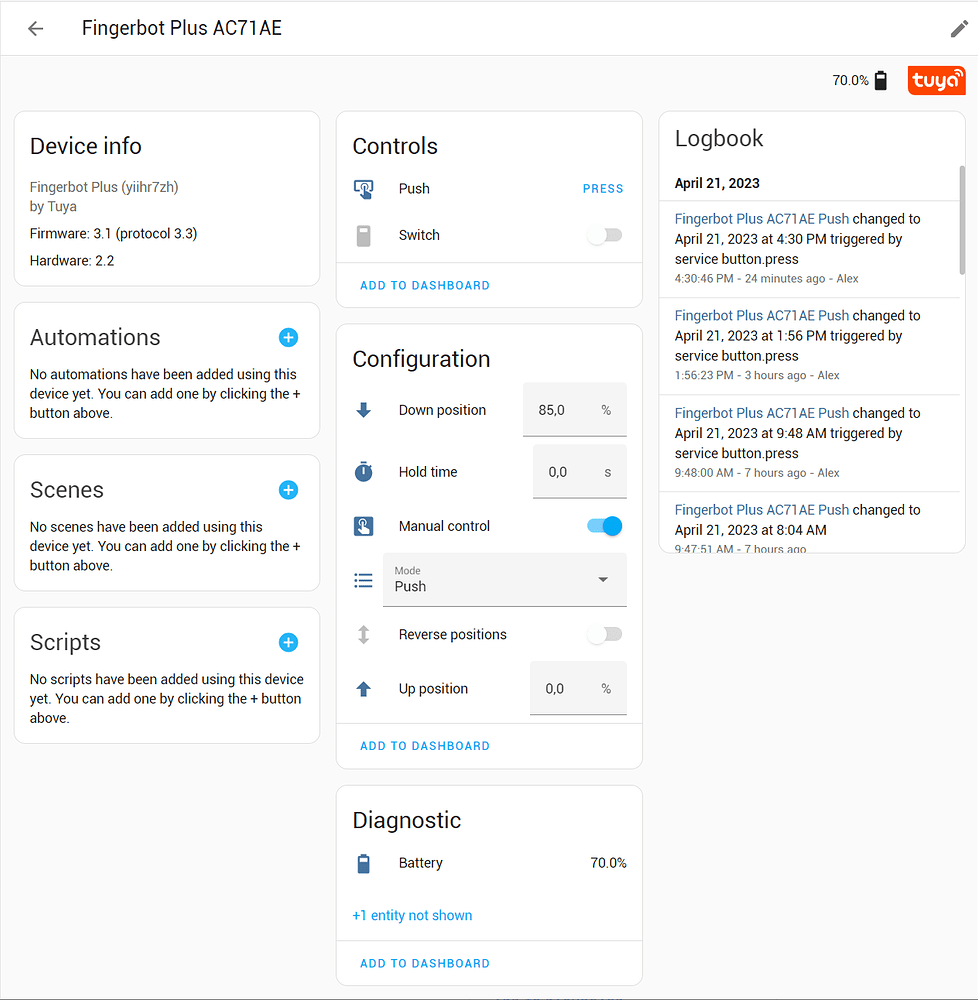This screenshot has height=1000, width=978.
Task: Click +1 entity not shown link
Action: 412,915
